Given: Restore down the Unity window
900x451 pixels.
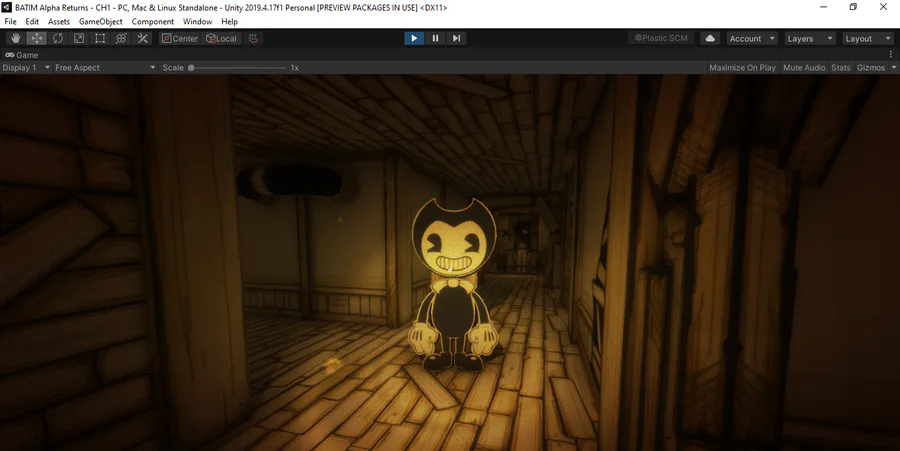Looking at the screenshot, I should pyautogui.click(x=853, y=7).
